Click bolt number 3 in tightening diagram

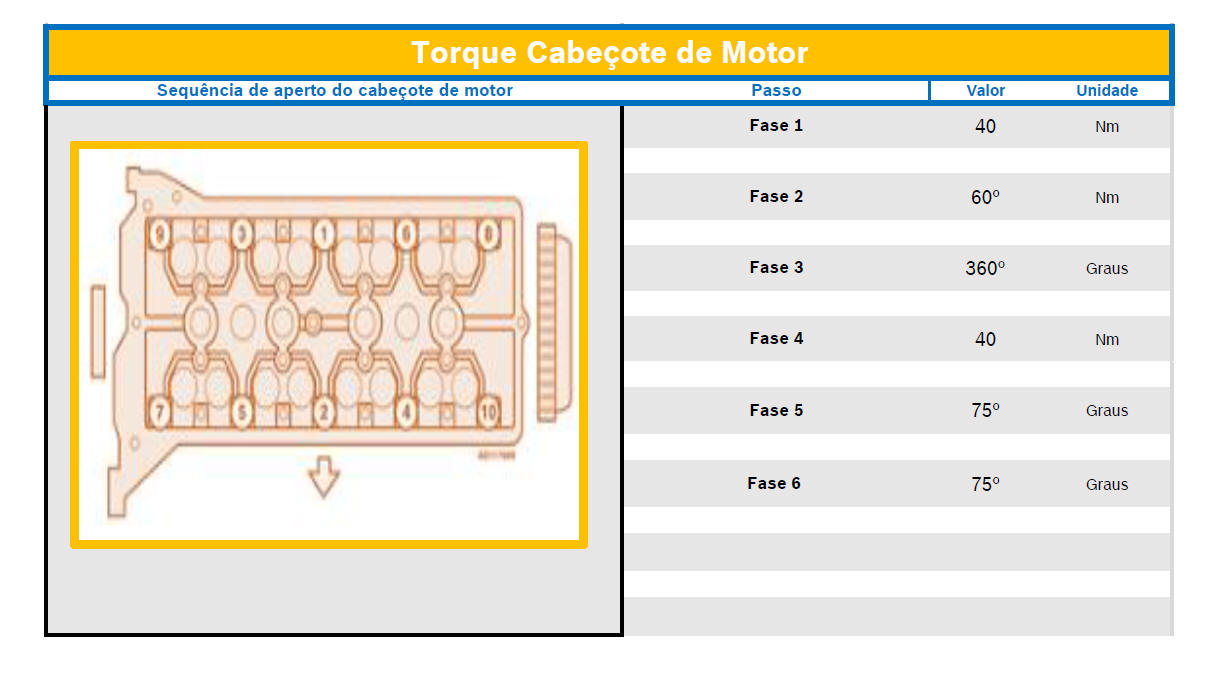click(241, 235)
